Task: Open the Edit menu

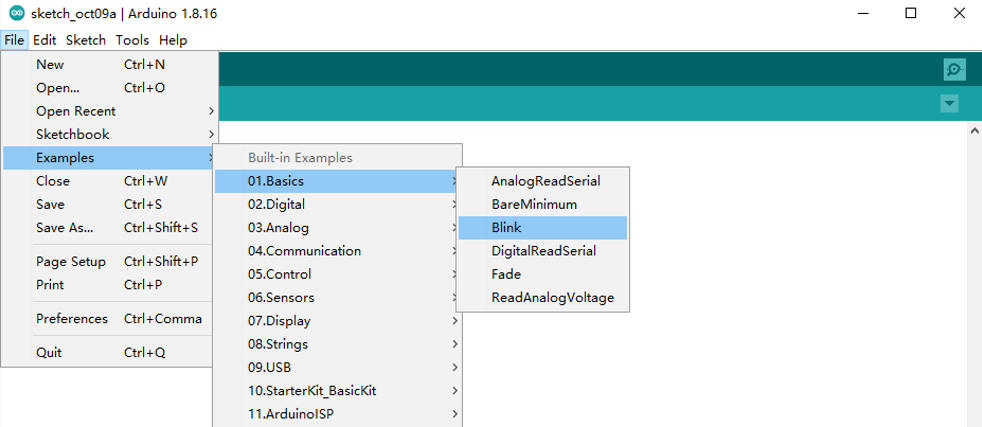Action: 44,40
